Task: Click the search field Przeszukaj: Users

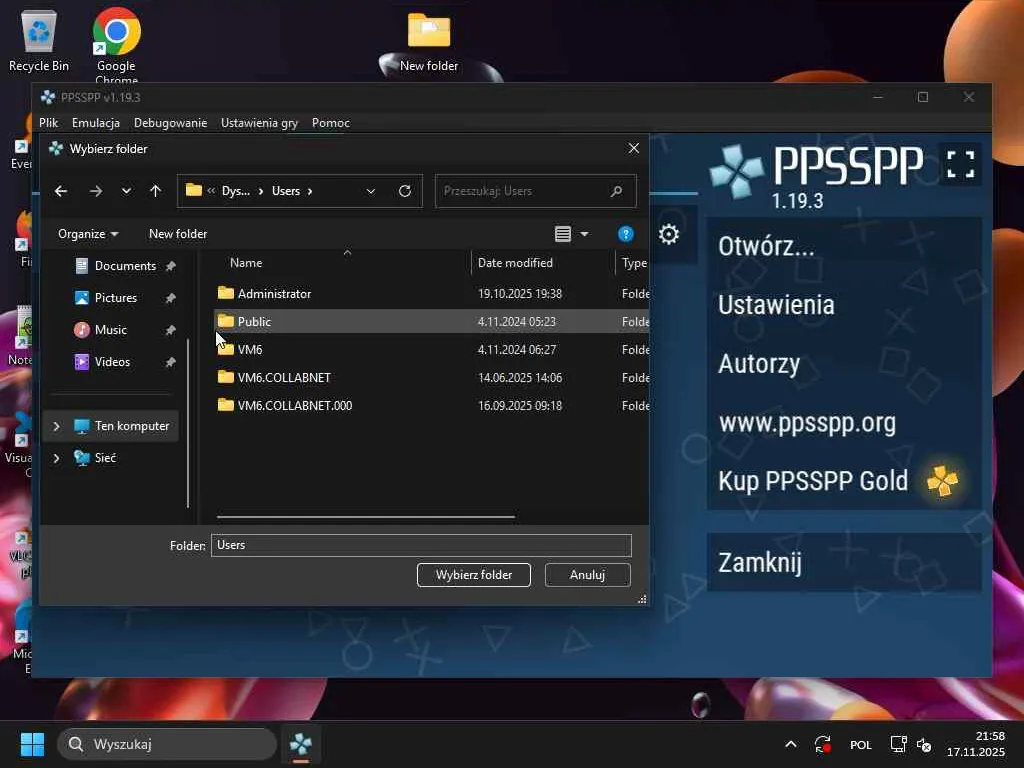Action: [x=536, y=191]
